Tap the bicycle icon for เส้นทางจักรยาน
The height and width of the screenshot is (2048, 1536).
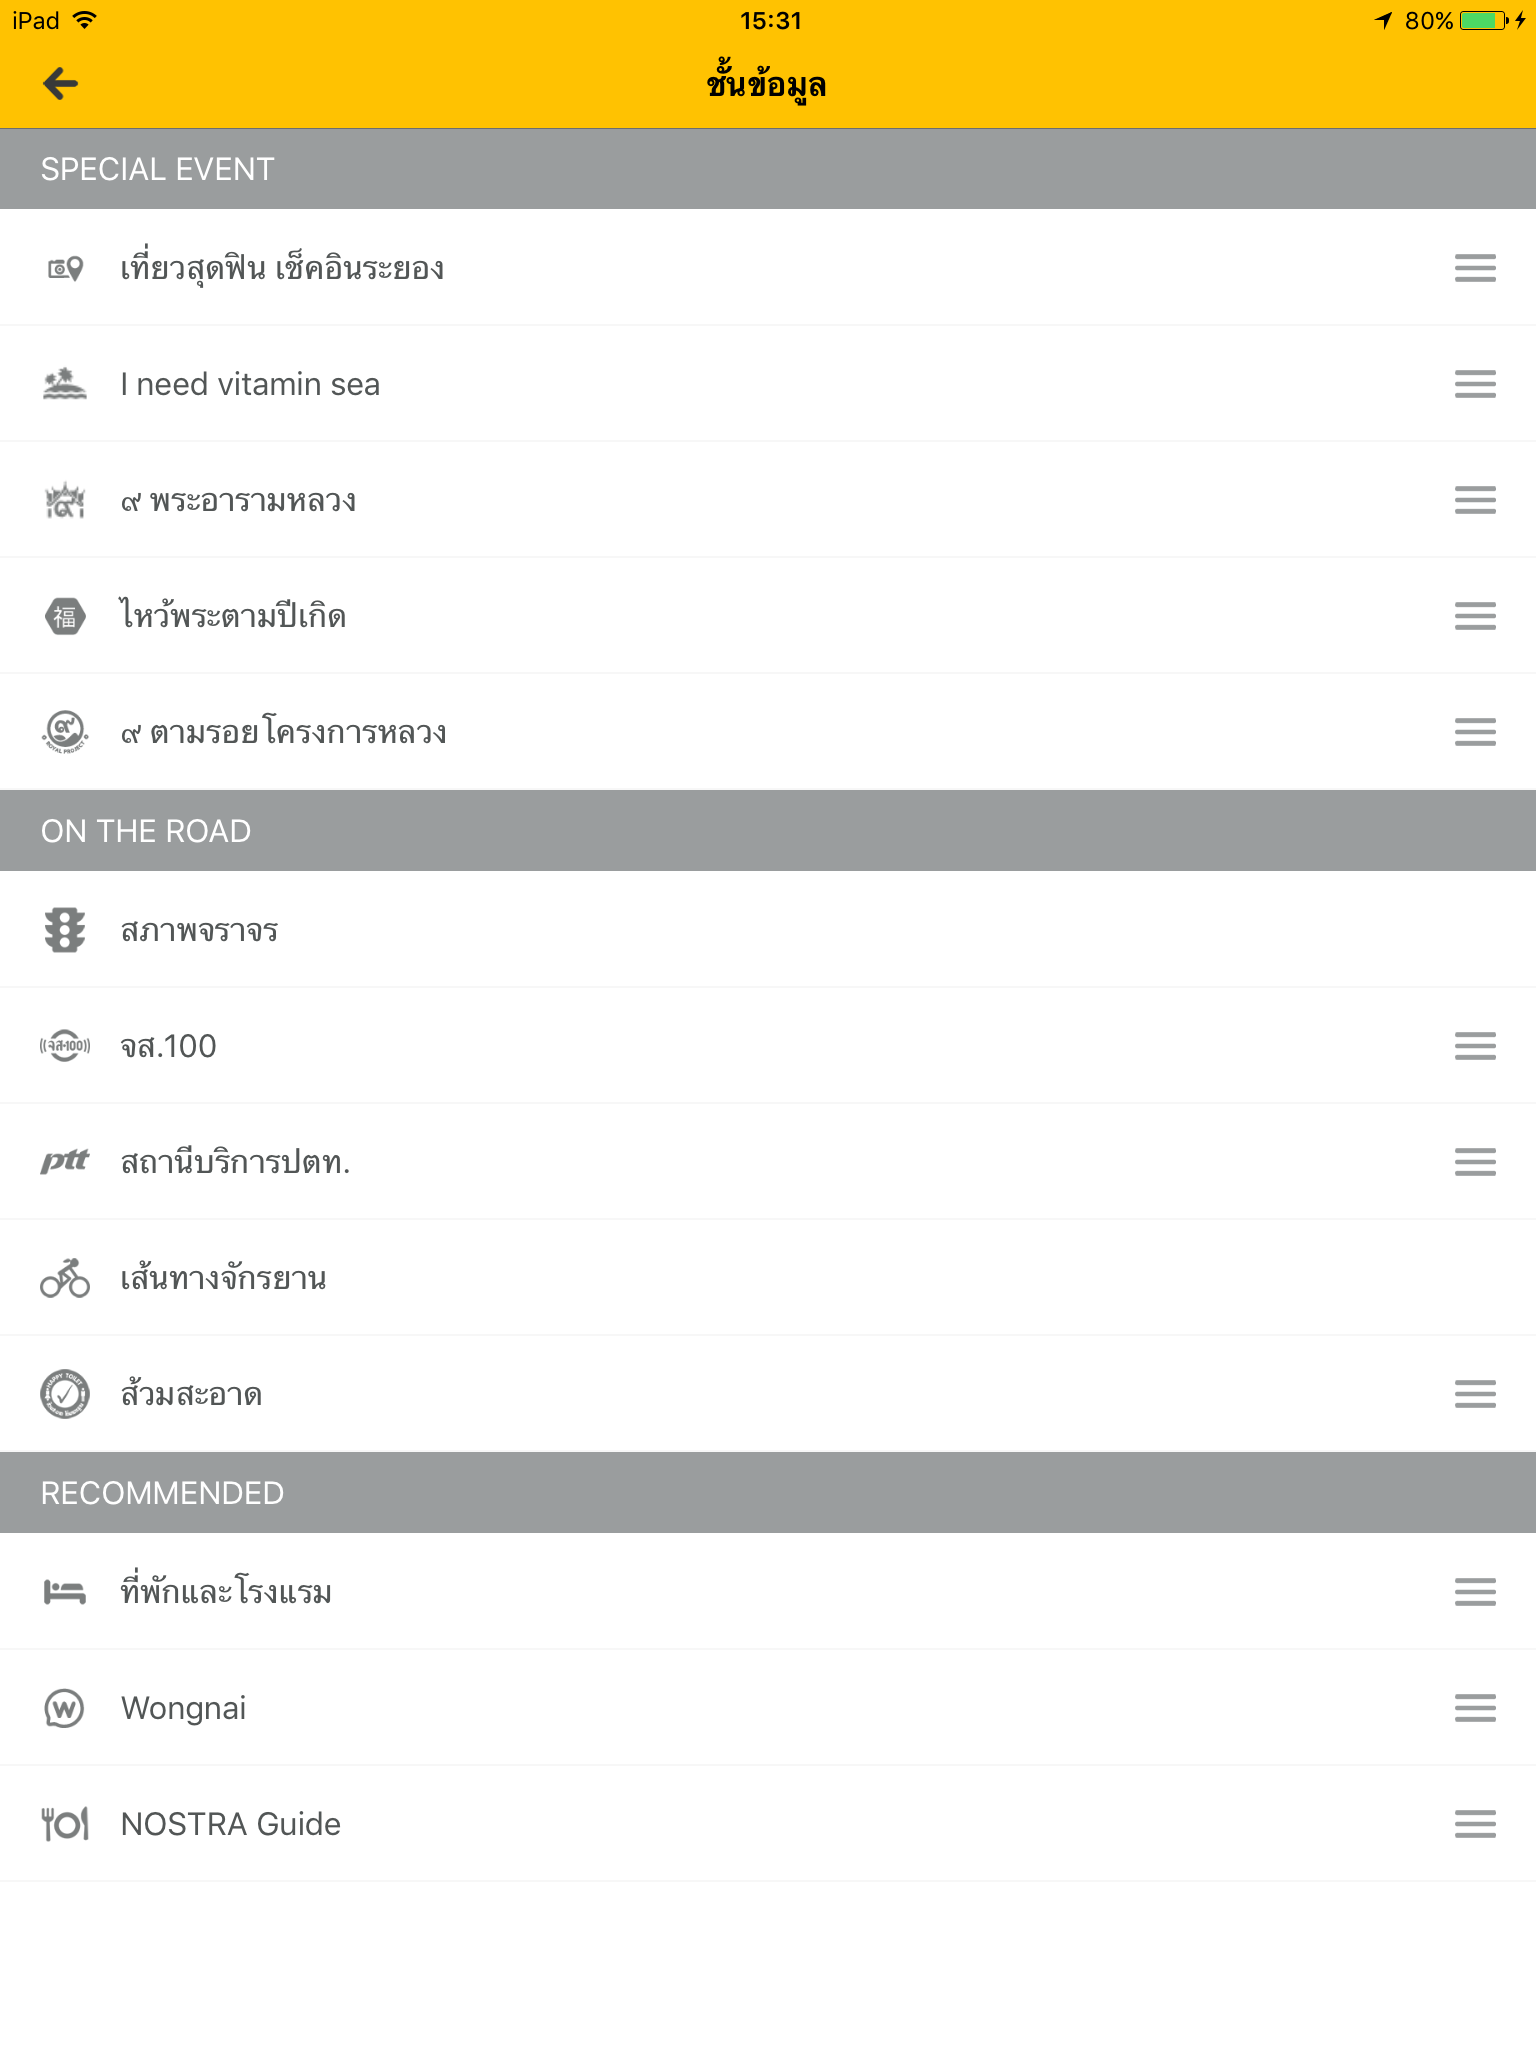pos(65,1278)
